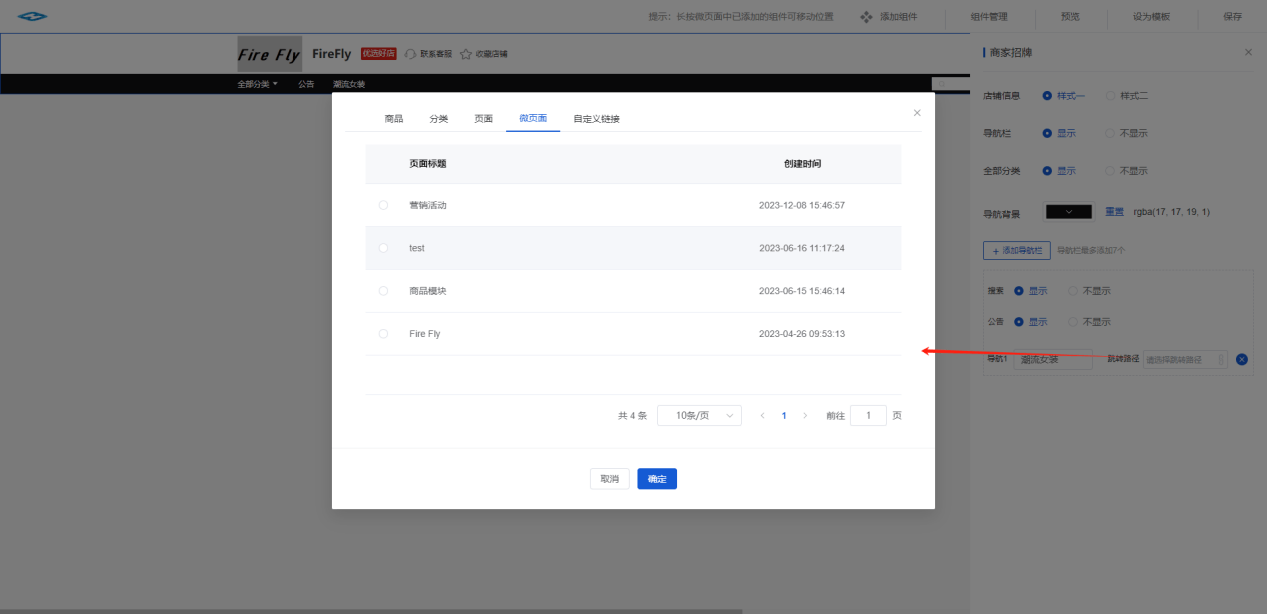This screenshot has height=614, width=1267.
Task: Close the link selection dialog
Action: [916, 113]
